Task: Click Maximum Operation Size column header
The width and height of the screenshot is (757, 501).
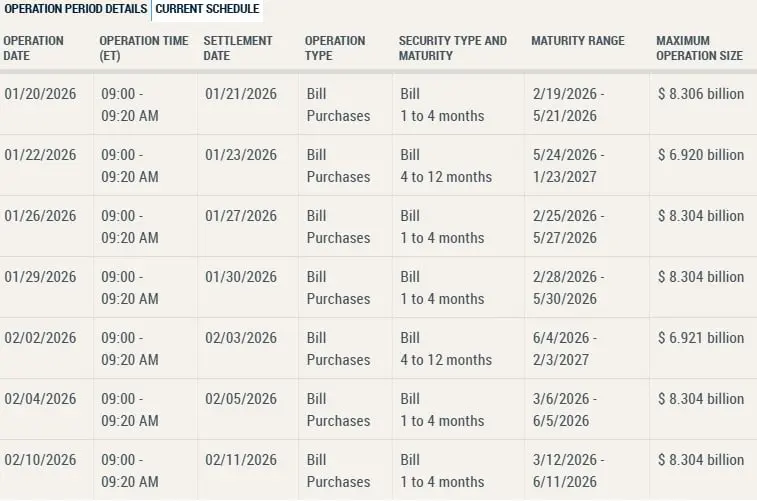Action: tap(699, 48)
